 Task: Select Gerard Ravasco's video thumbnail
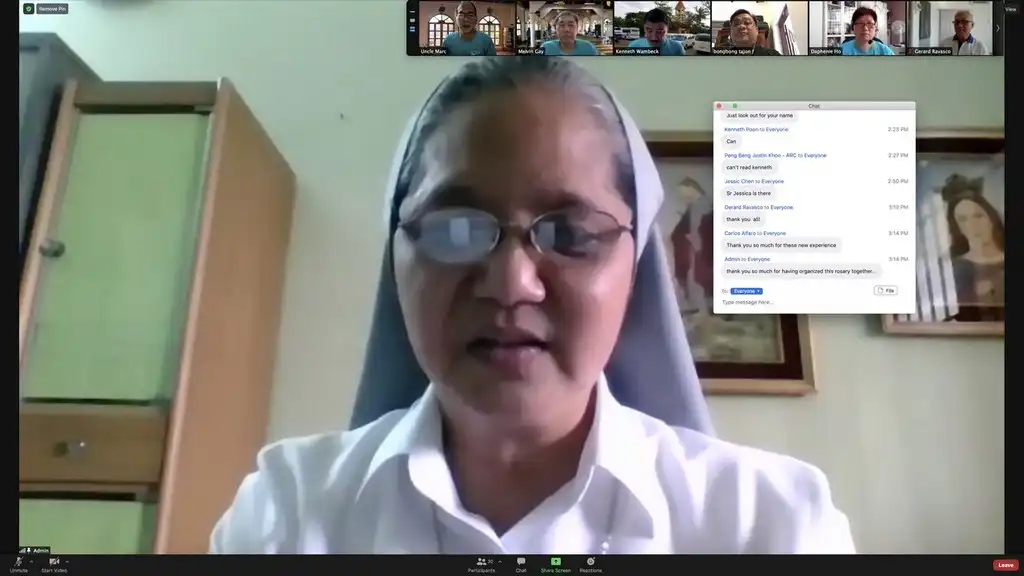(x=950, y=28)
